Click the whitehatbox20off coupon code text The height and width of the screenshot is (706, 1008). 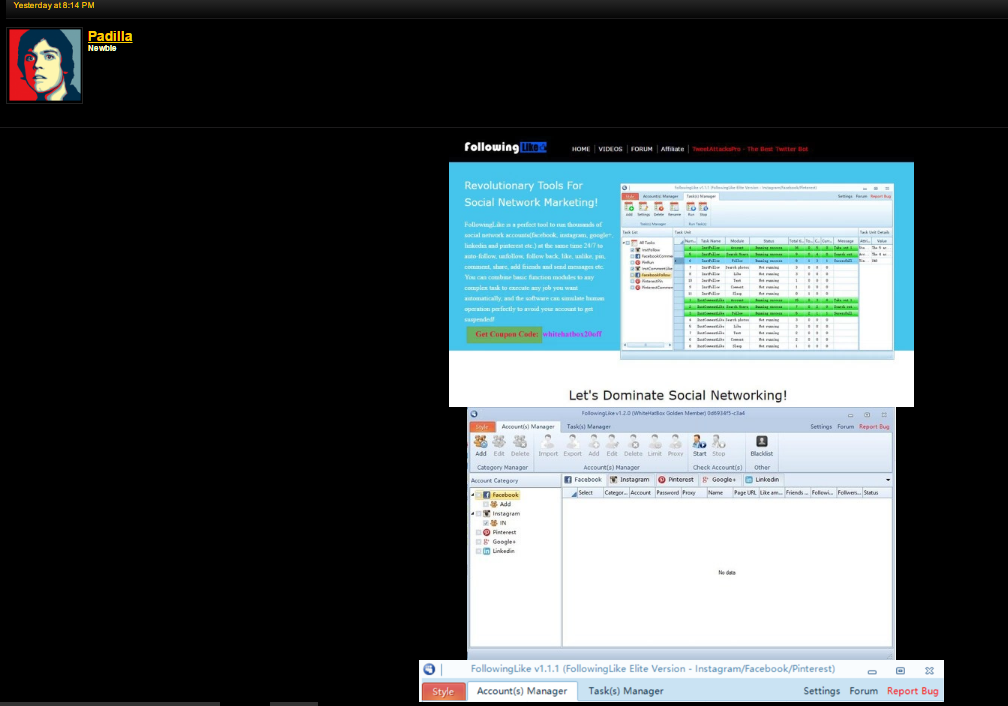572,334
